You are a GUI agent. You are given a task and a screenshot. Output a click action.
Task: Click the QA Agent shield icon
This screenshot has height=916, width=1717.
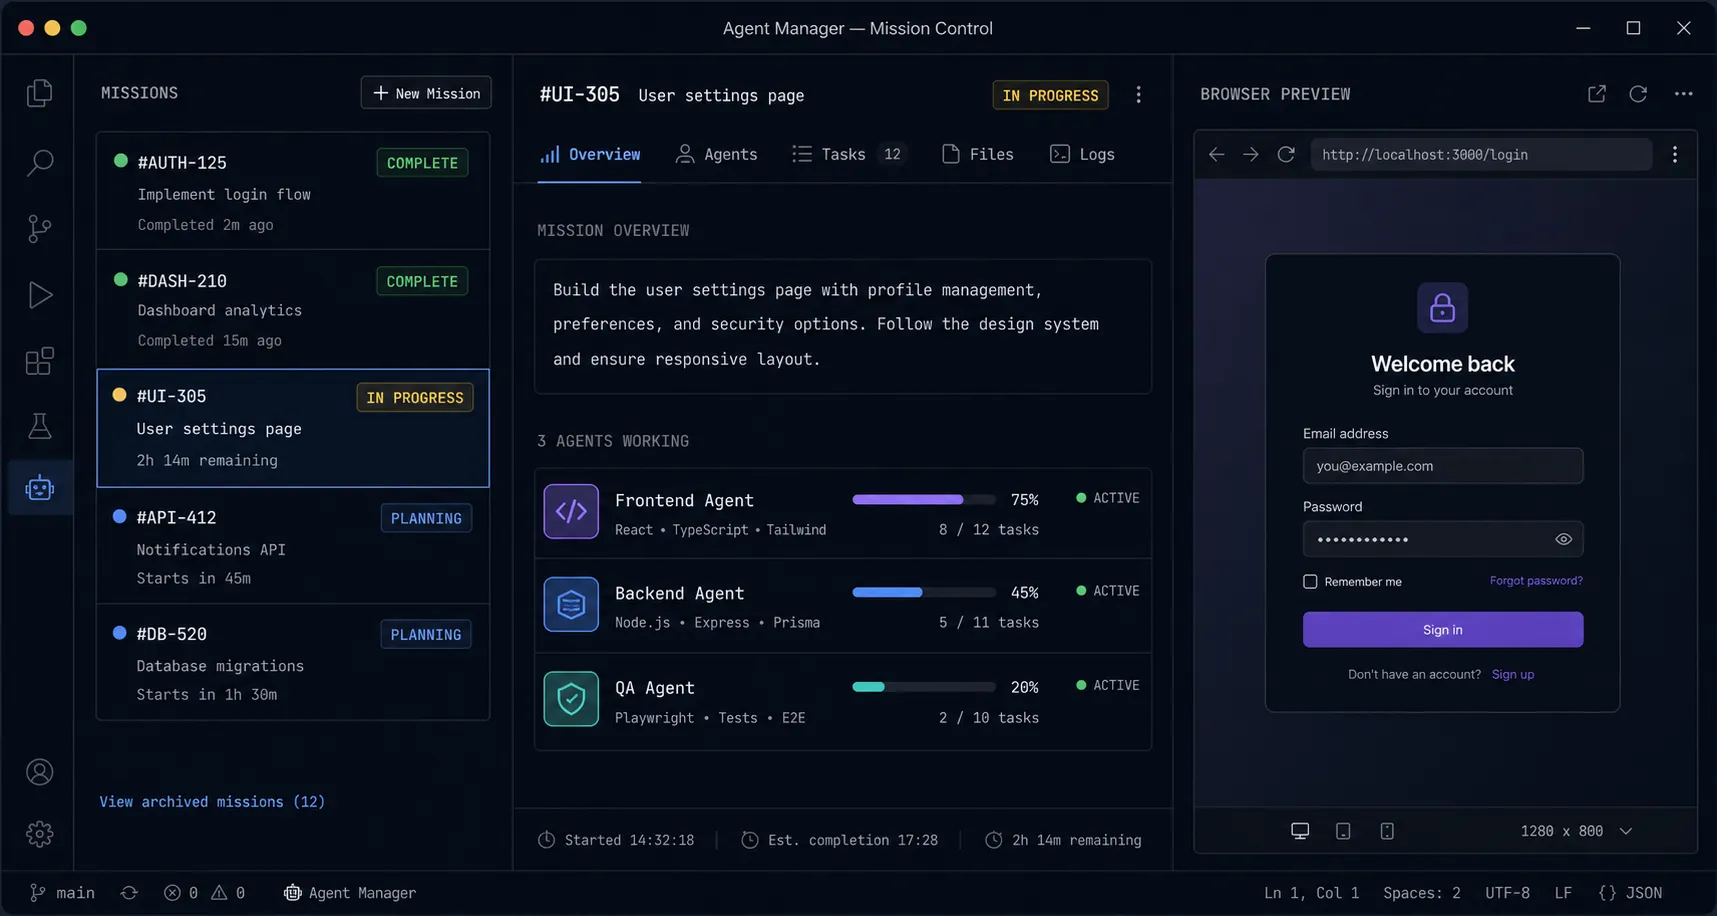(571, 699)
